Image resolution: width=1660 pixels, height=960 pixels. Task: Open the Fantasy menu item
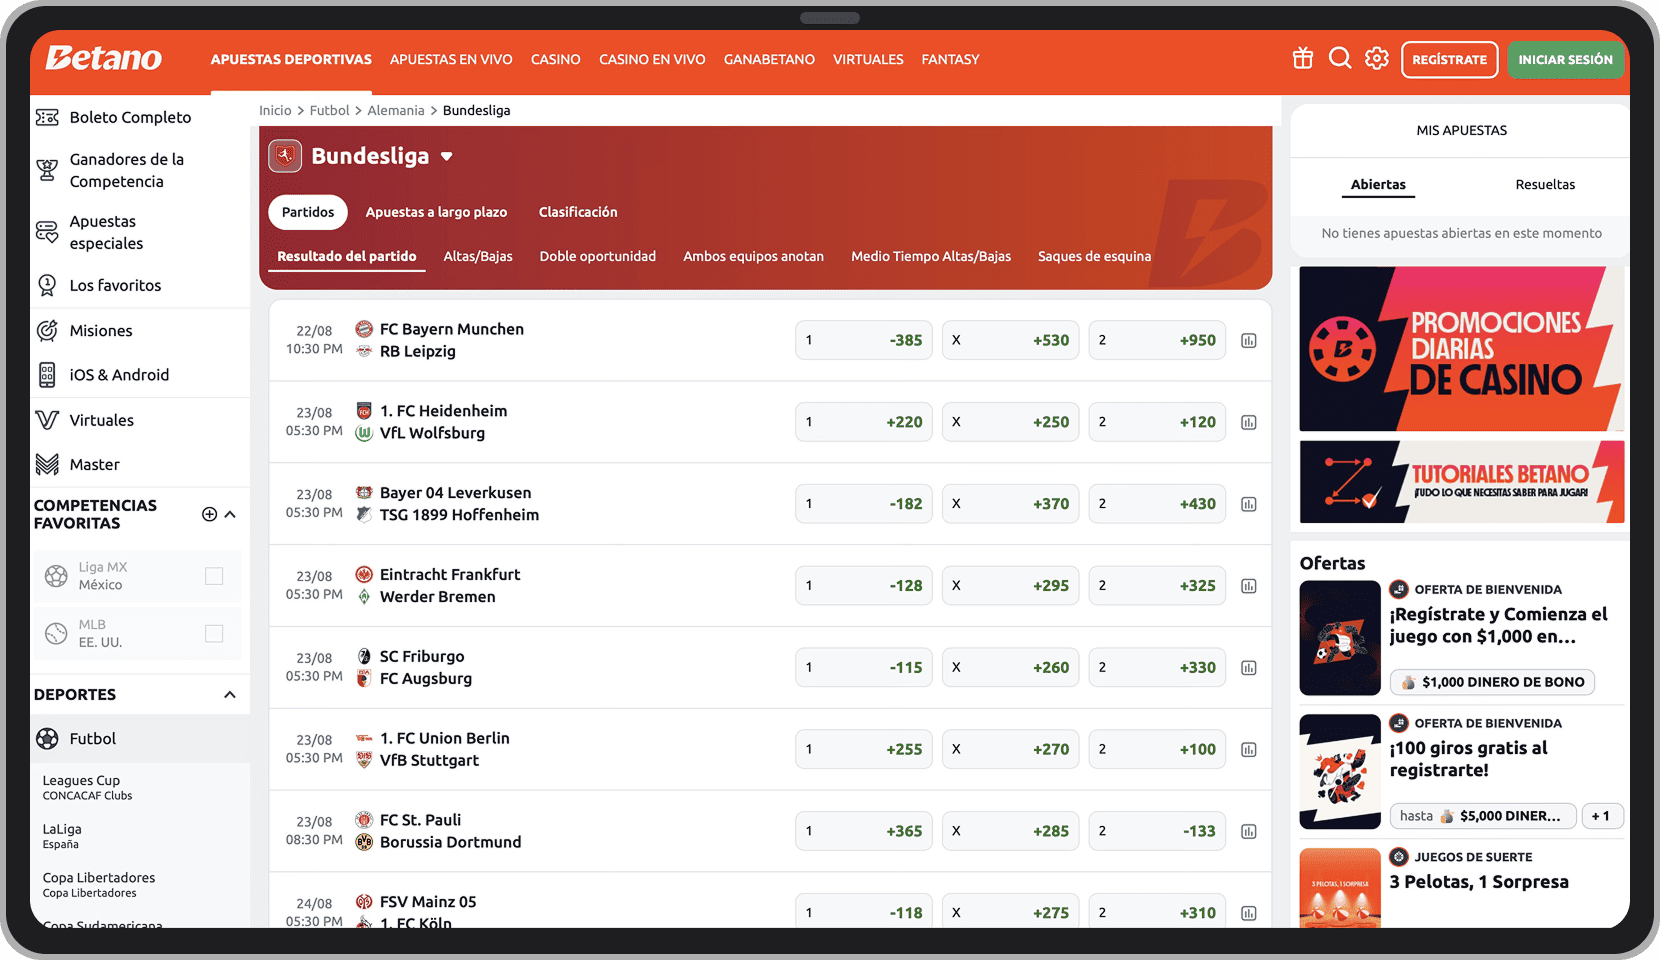pos(950,60)
